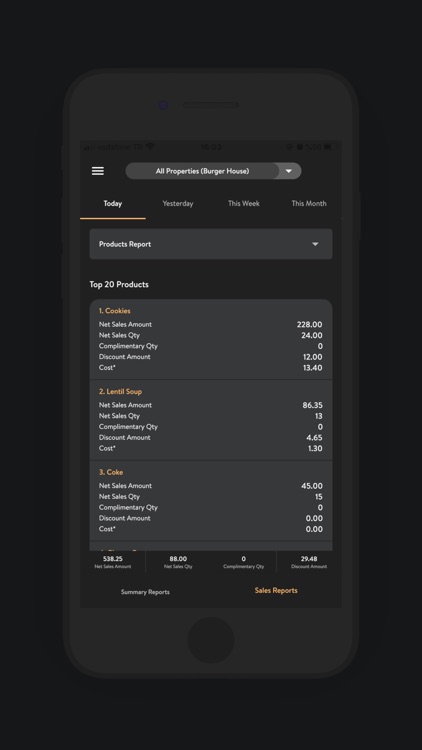Select Cookies cost value 13.40
Screen dimensions: 422x750
click(312, 368)
